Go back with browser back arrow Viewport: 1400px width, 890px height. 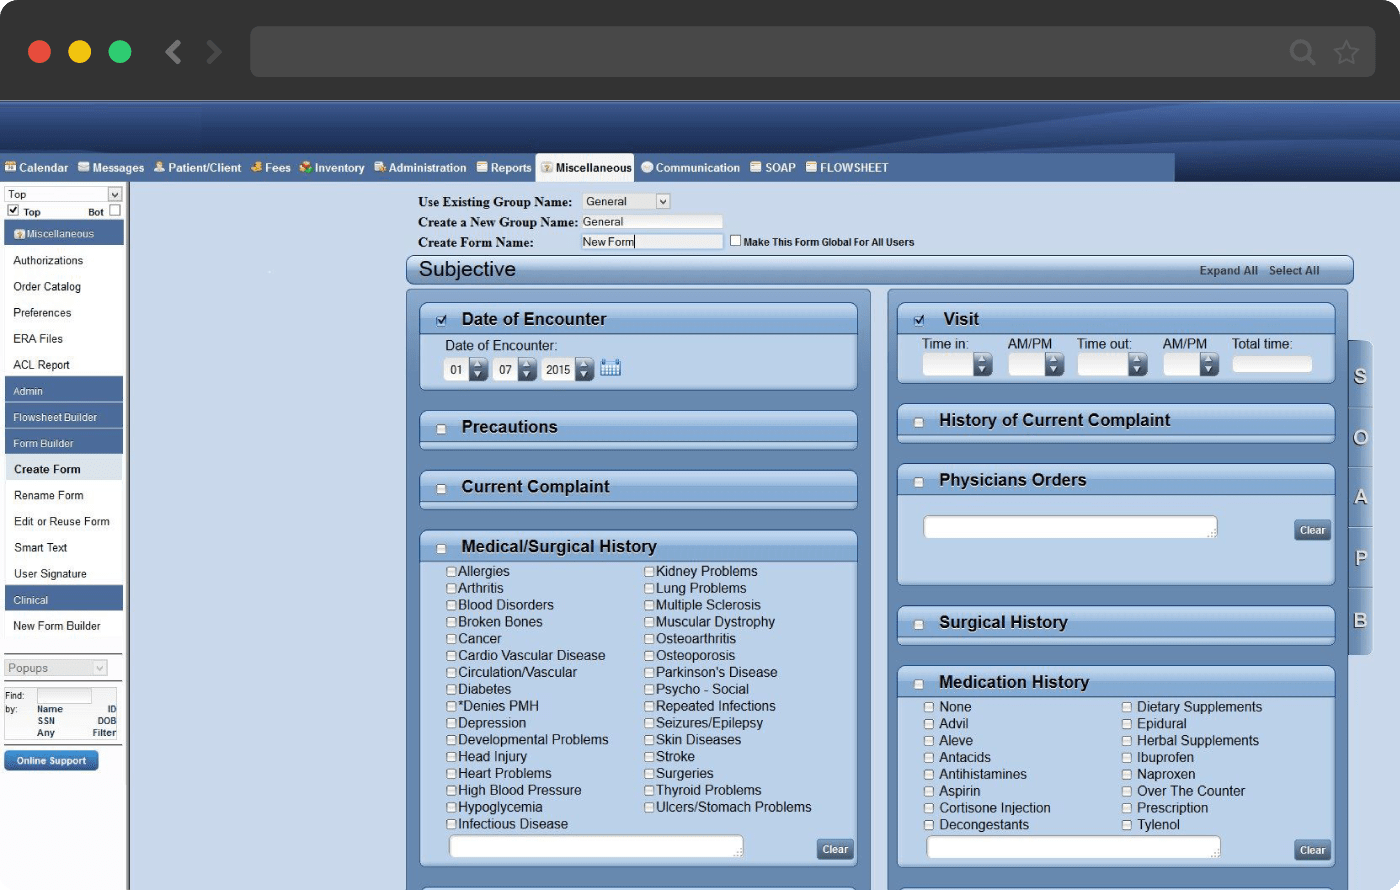pyautogui.click(x=173, y=52)
